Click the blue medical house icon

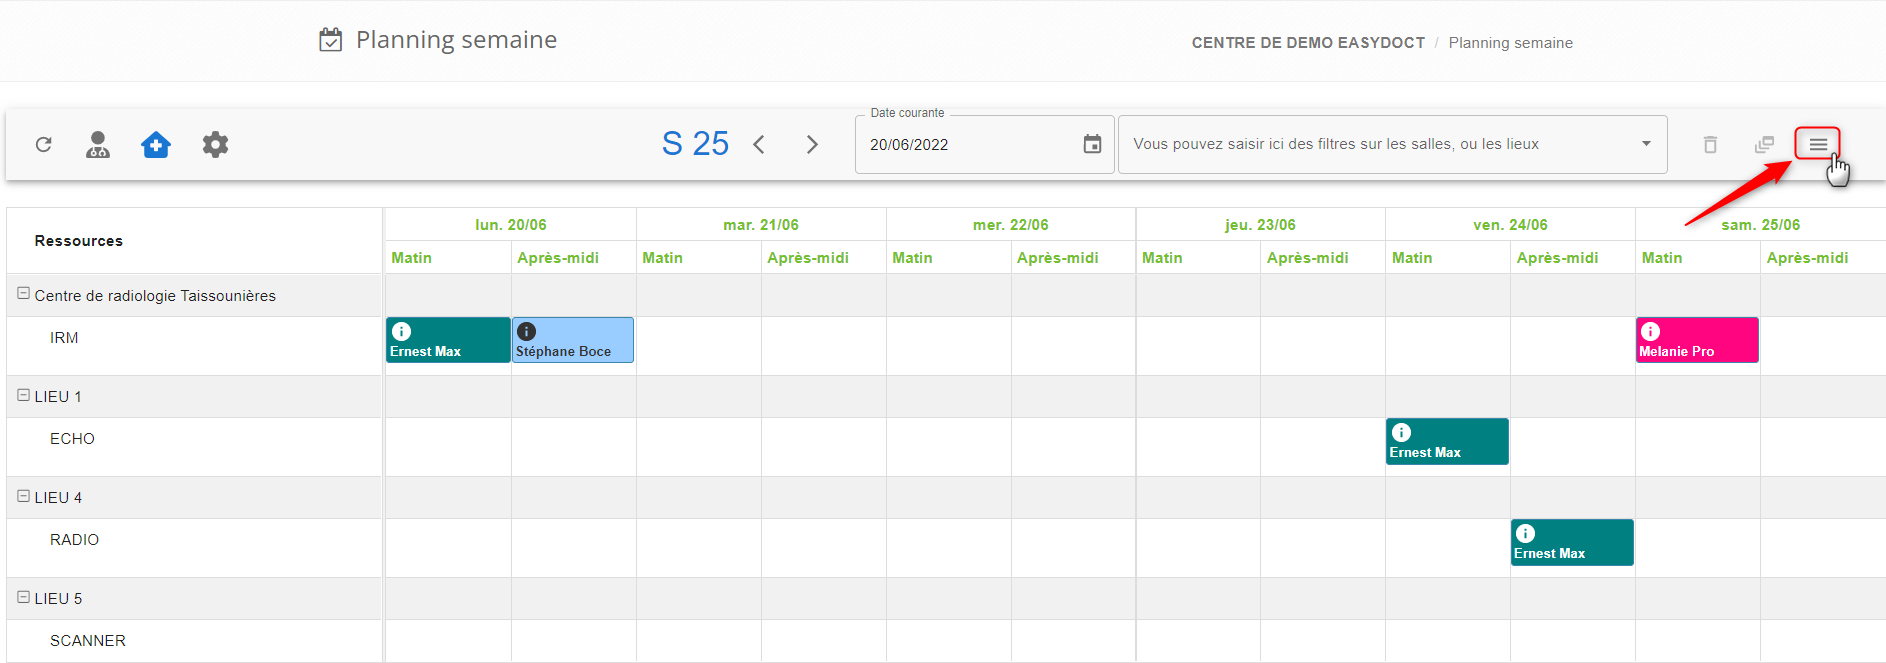pyautogui.click(x=156, y=145)
